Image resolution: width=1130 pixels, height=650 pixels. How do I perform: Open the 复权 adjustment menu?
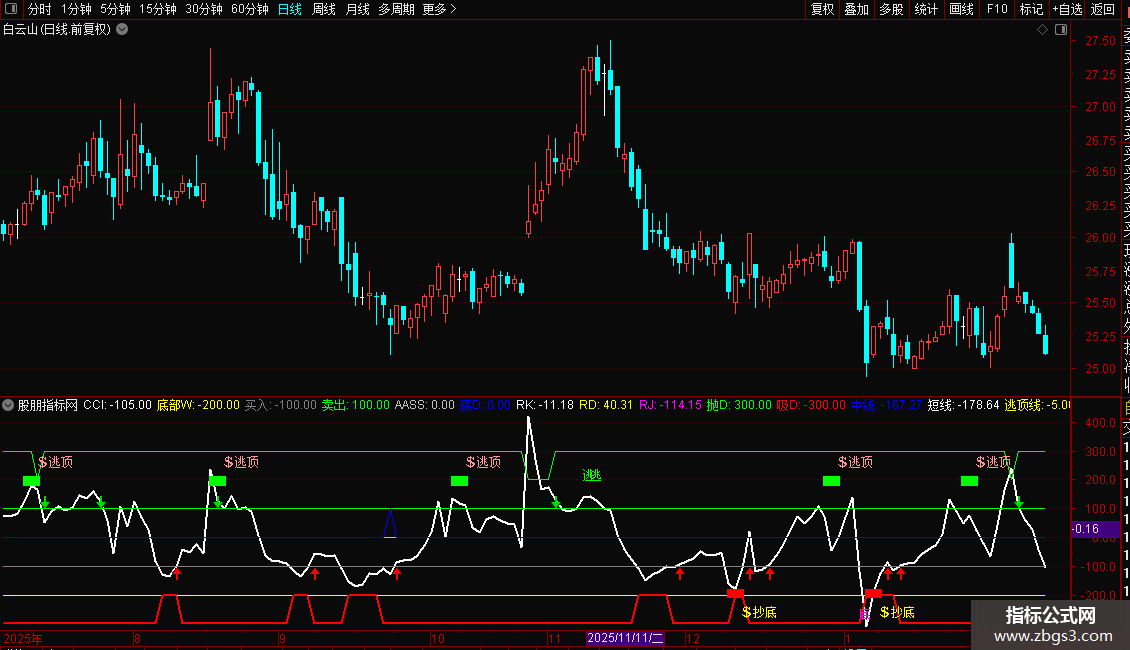[x=822, y=9]
